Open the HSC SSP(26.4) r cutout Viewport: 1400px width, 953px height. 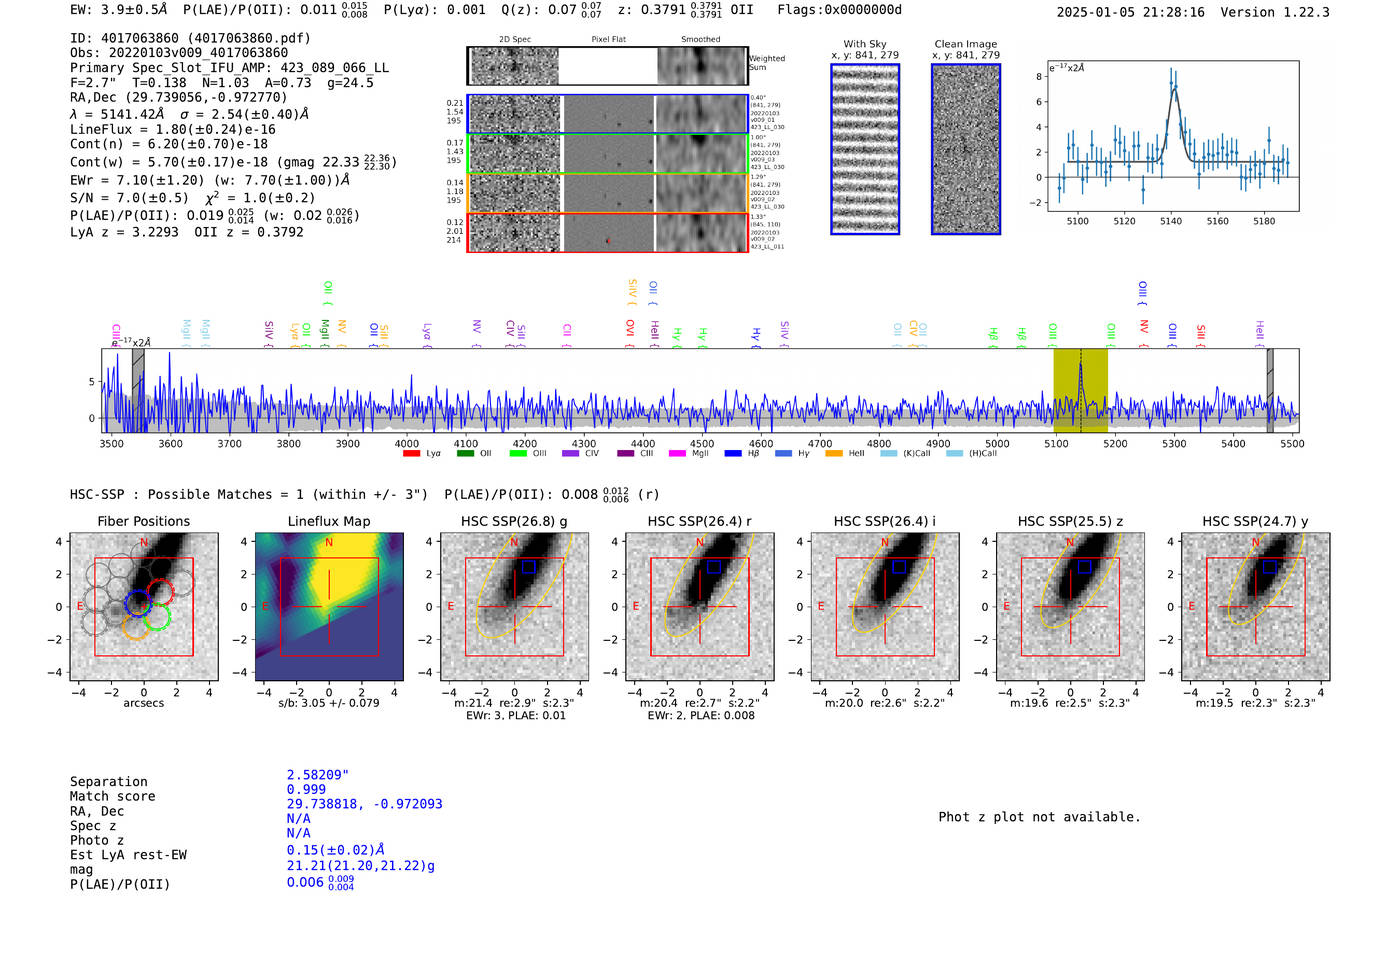700,606
